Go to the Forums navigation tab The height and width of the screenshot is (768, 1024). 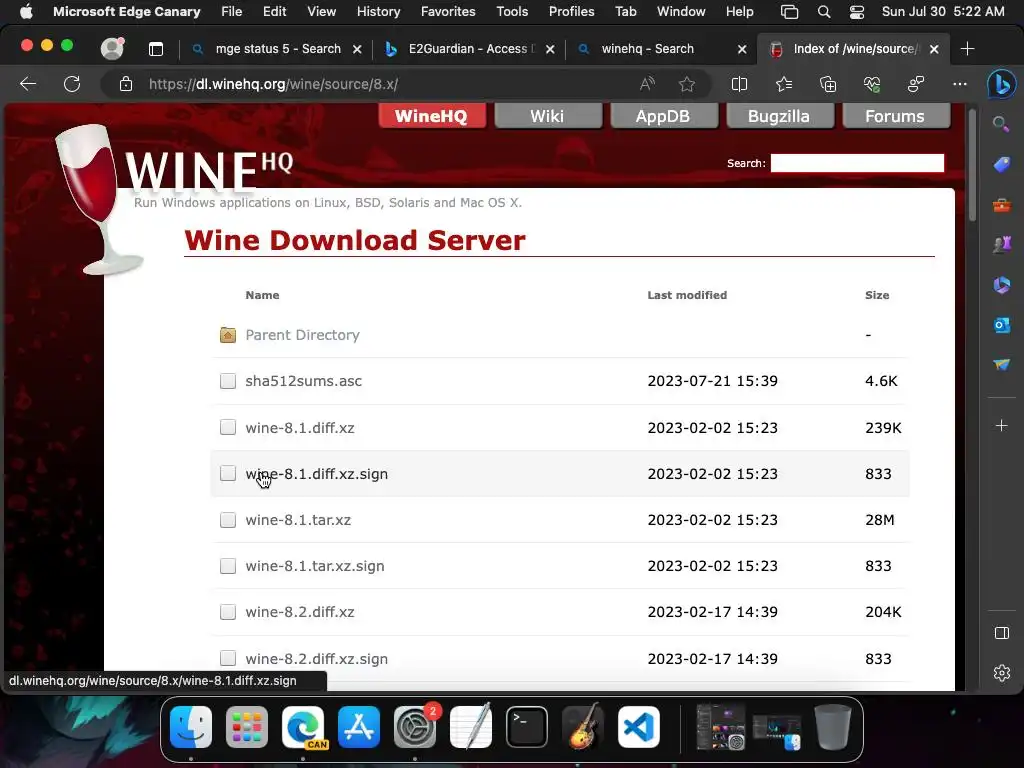pos(895,116)
